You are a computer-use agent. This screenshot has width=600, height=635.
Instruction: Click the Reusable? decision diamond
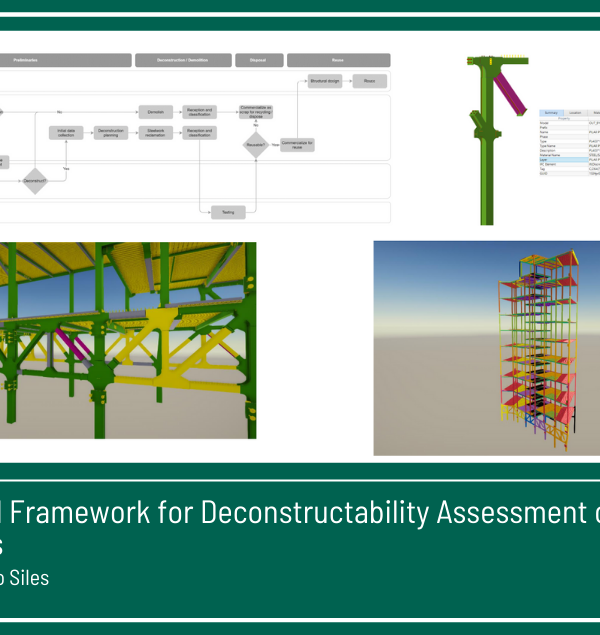point(257,144)
